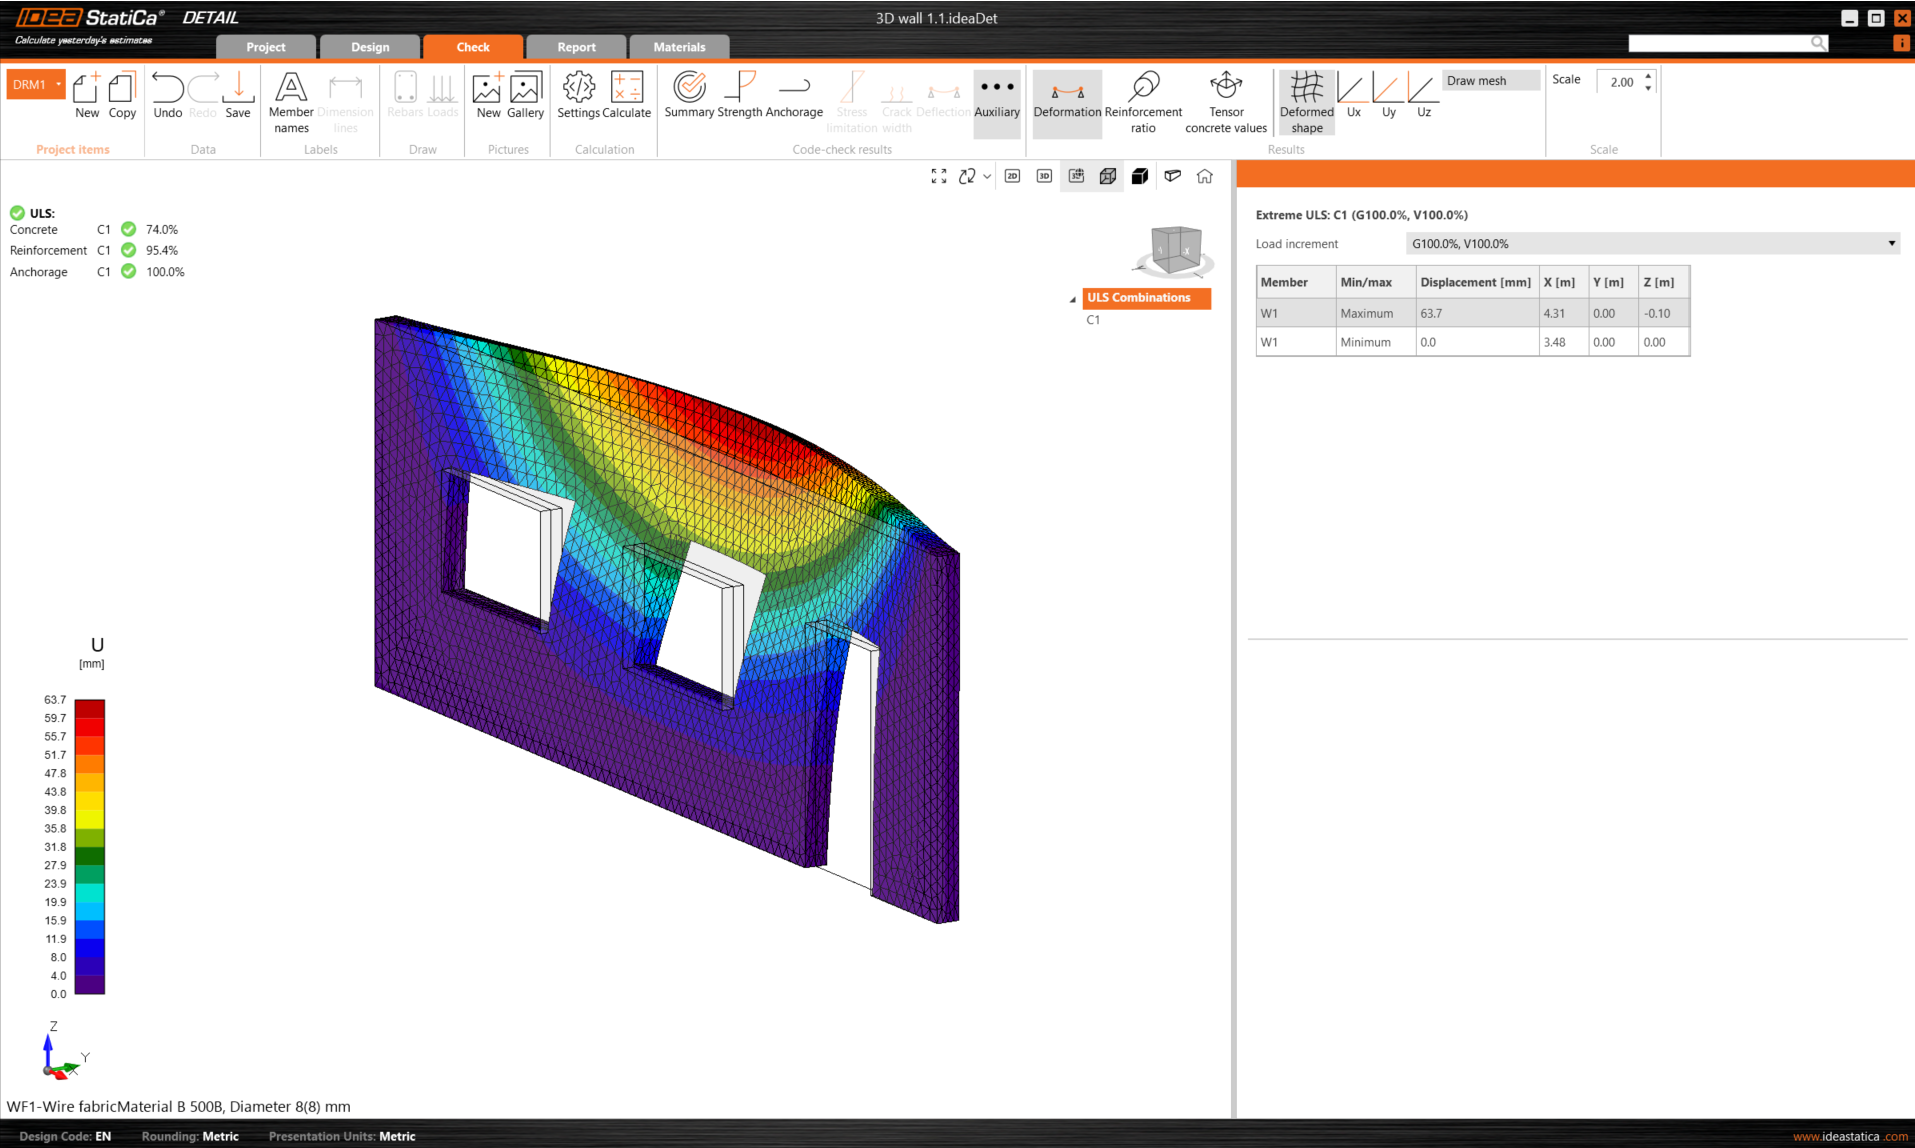Run Calculate in the ribbon
This screenshot has width=1915, height=1148.
click(x=627, y=95)
